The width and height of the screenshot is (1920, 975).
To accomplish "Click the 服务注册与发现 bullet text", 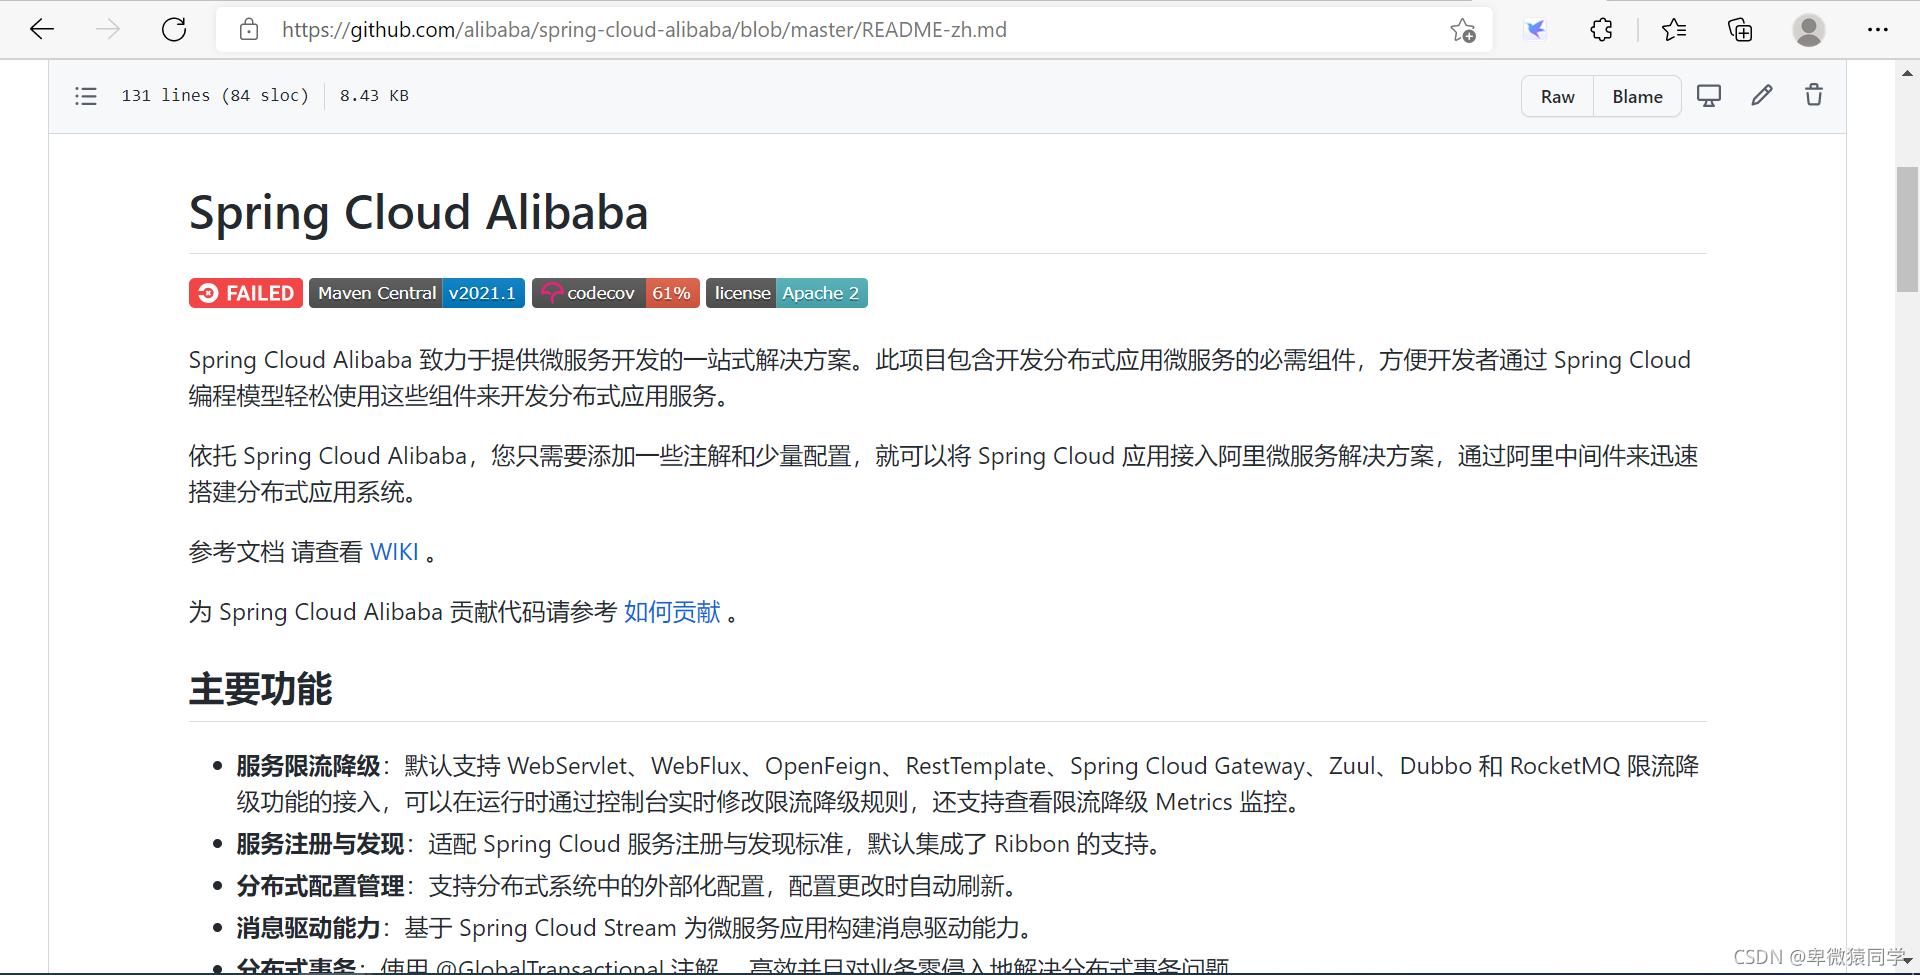I will tap(321, 844).
